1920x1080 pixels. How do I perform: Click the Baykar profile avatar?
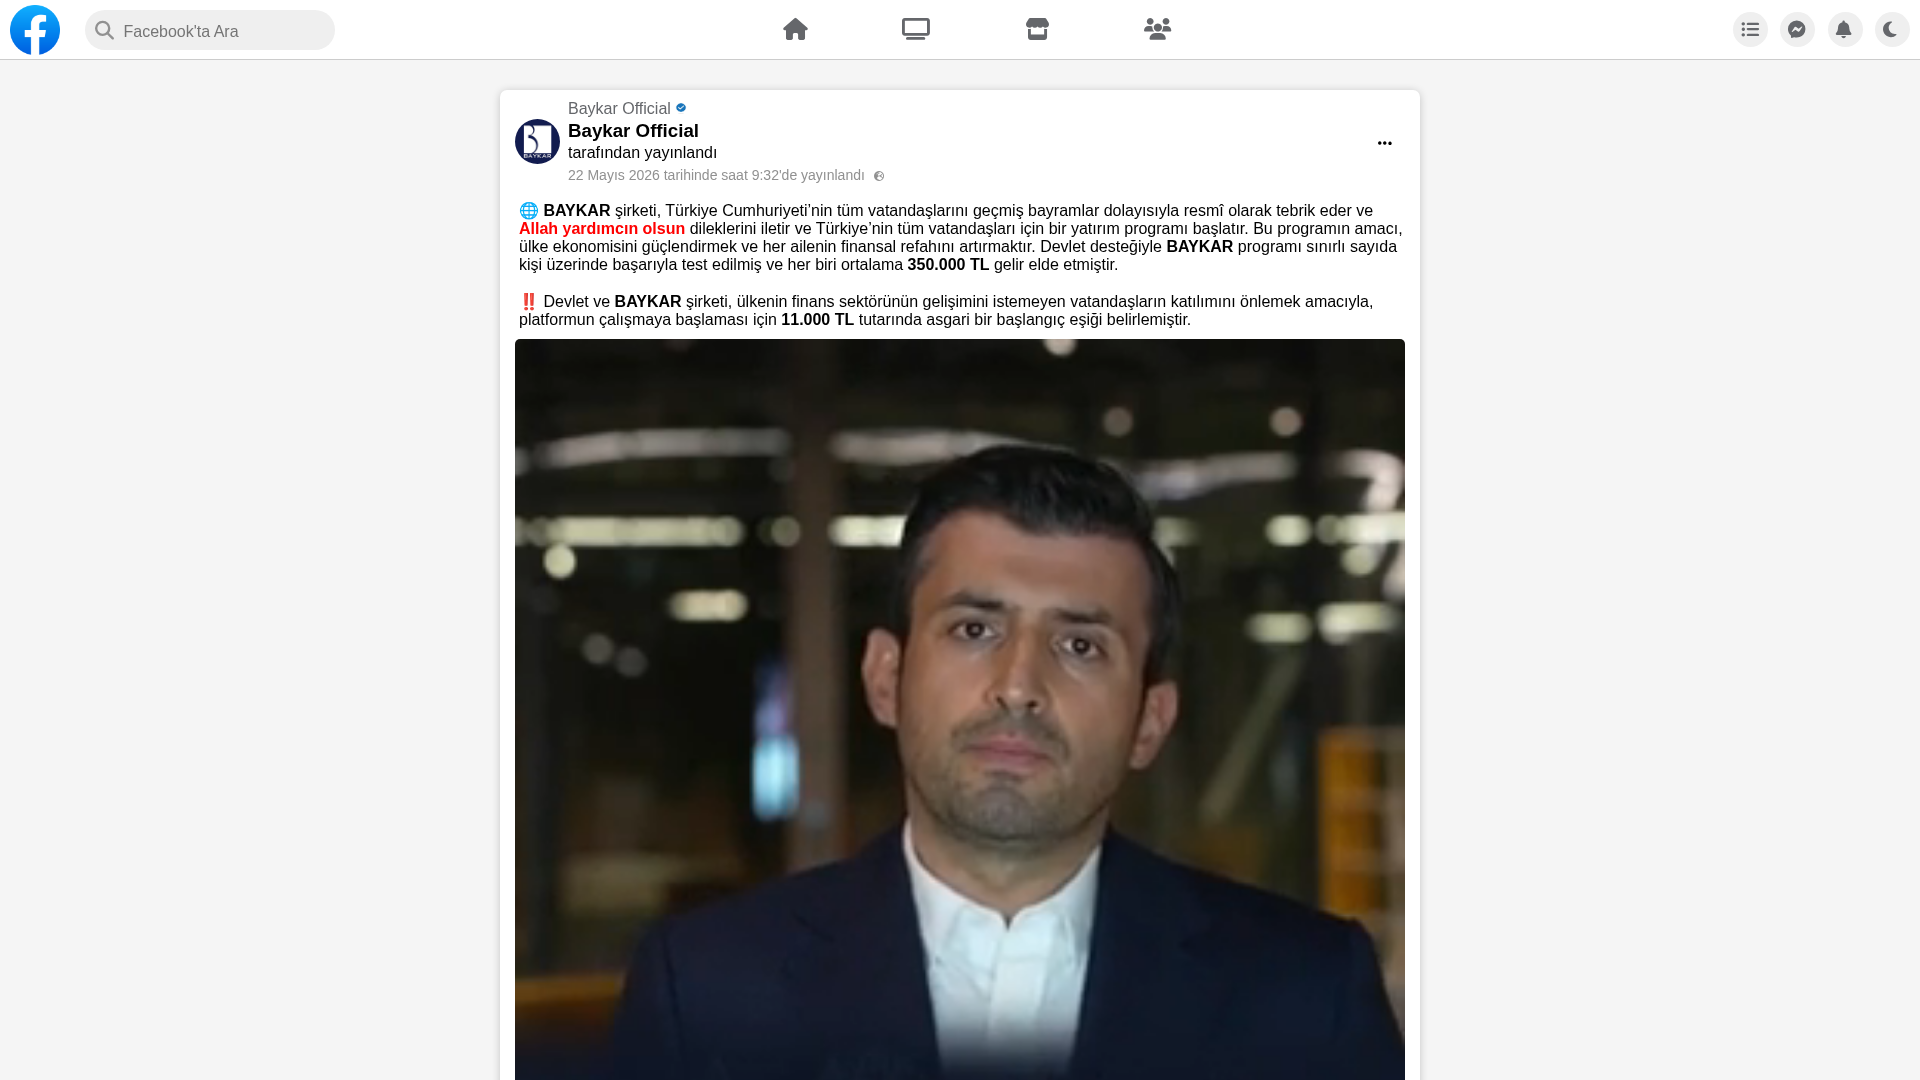pos(537,141)
